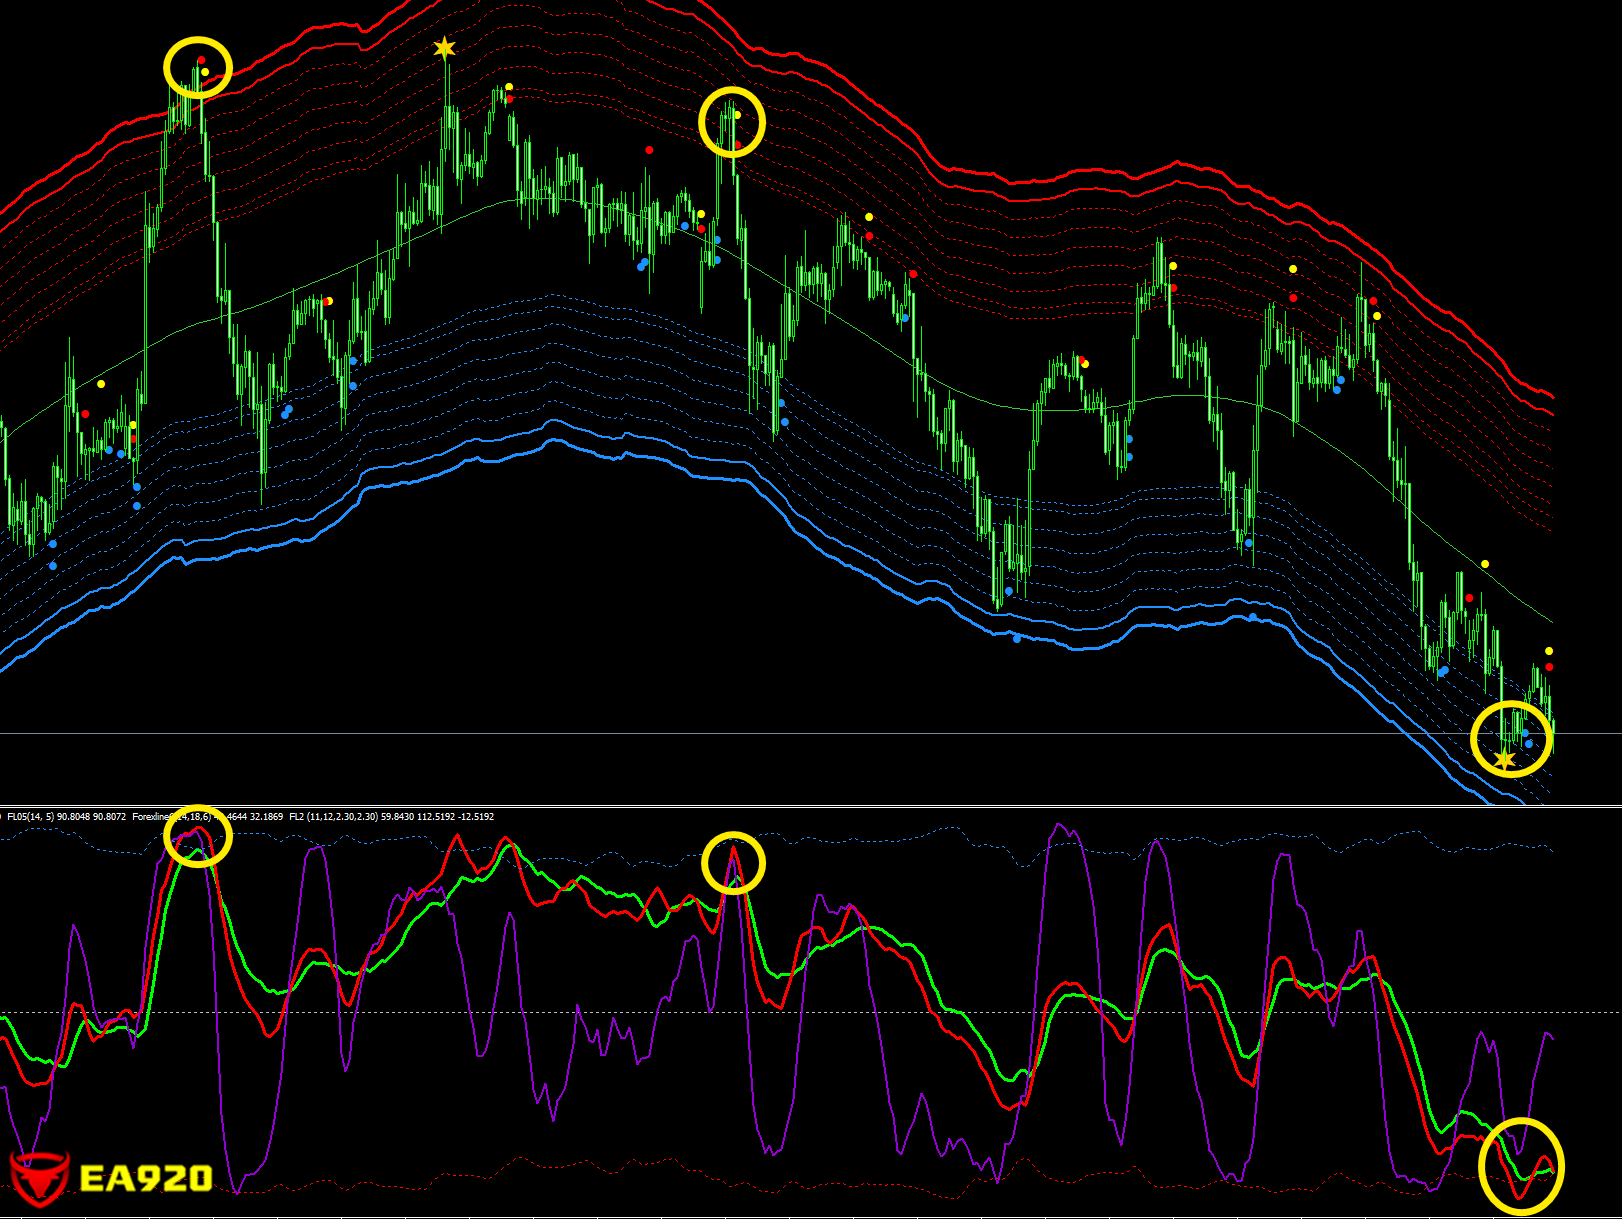1622x1219 pixels.
Task: Click the gold star marker below the lowest candle
Action: pyautogui.click(x=1504, y=761)
